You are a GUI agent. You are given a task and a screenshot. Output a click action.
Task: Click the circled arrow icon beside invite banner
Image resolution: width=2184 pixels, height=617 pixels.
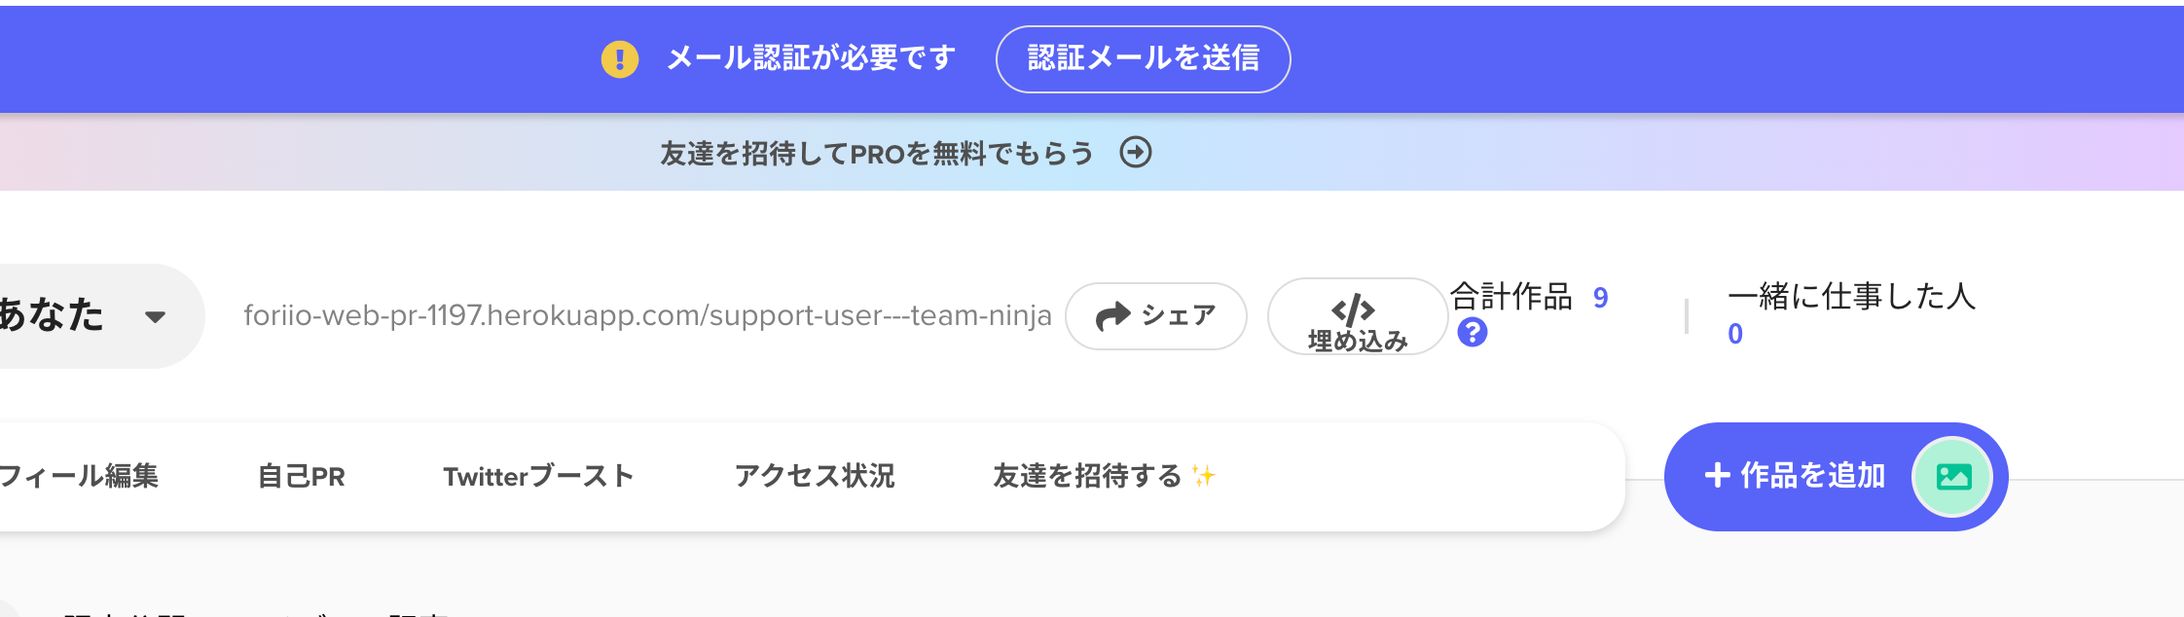1135,152
